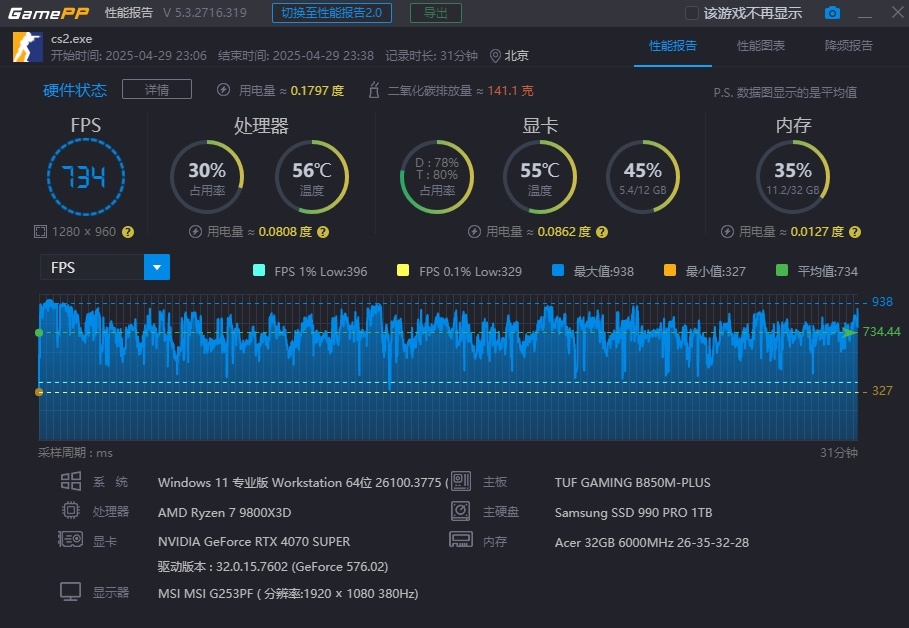Click the FPS 734 circular gauge
909x628 pixels.
pyautogui.click(x=86, y=177)
